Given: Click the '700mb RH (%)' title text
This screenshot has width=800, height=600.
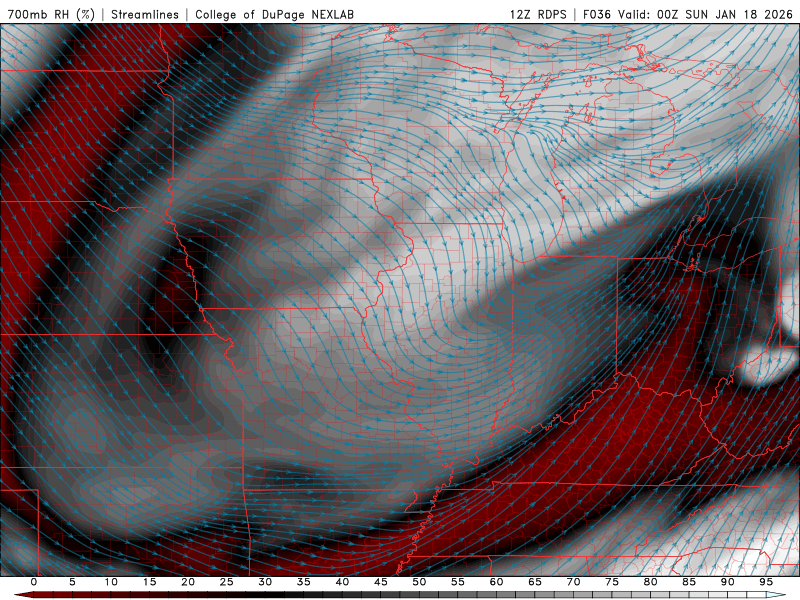Looking at the screenshot, I should pos(52,14).
